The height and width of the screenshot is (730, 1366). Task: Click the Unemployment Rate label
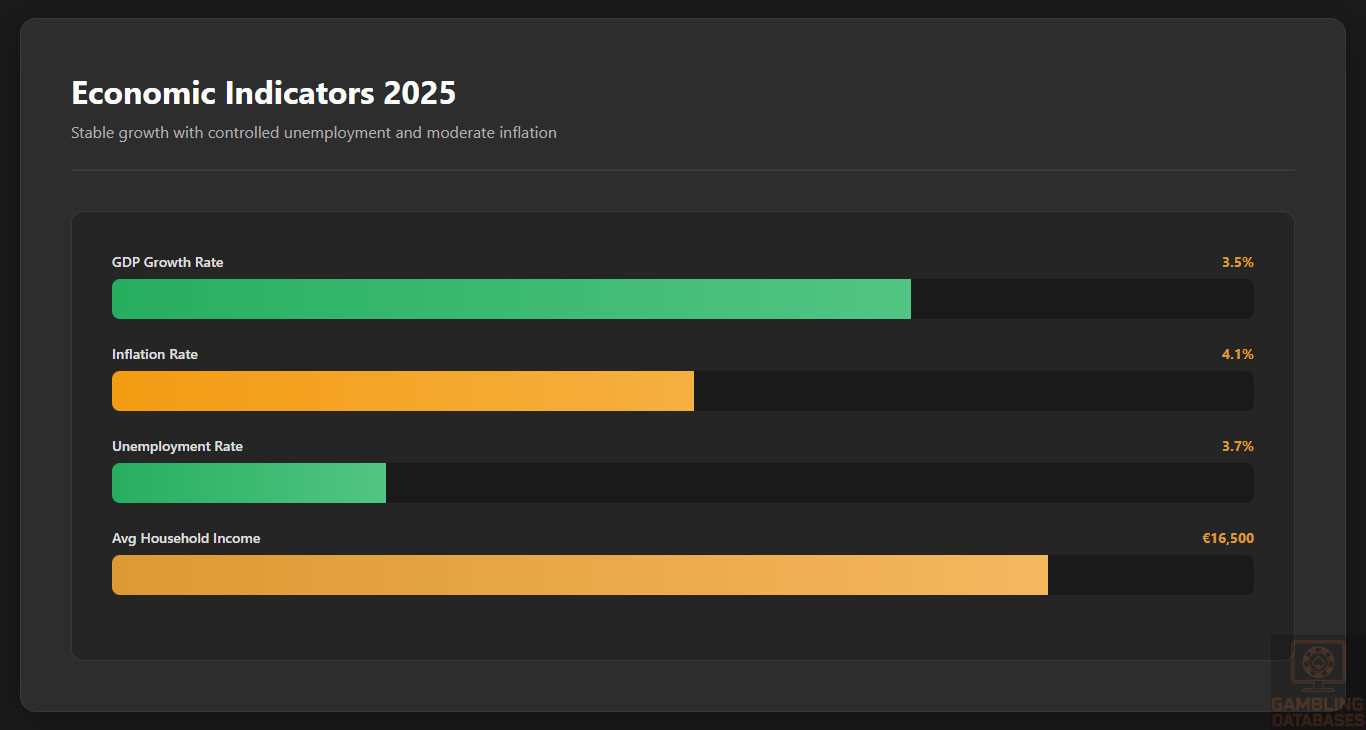tap(177, 447)
